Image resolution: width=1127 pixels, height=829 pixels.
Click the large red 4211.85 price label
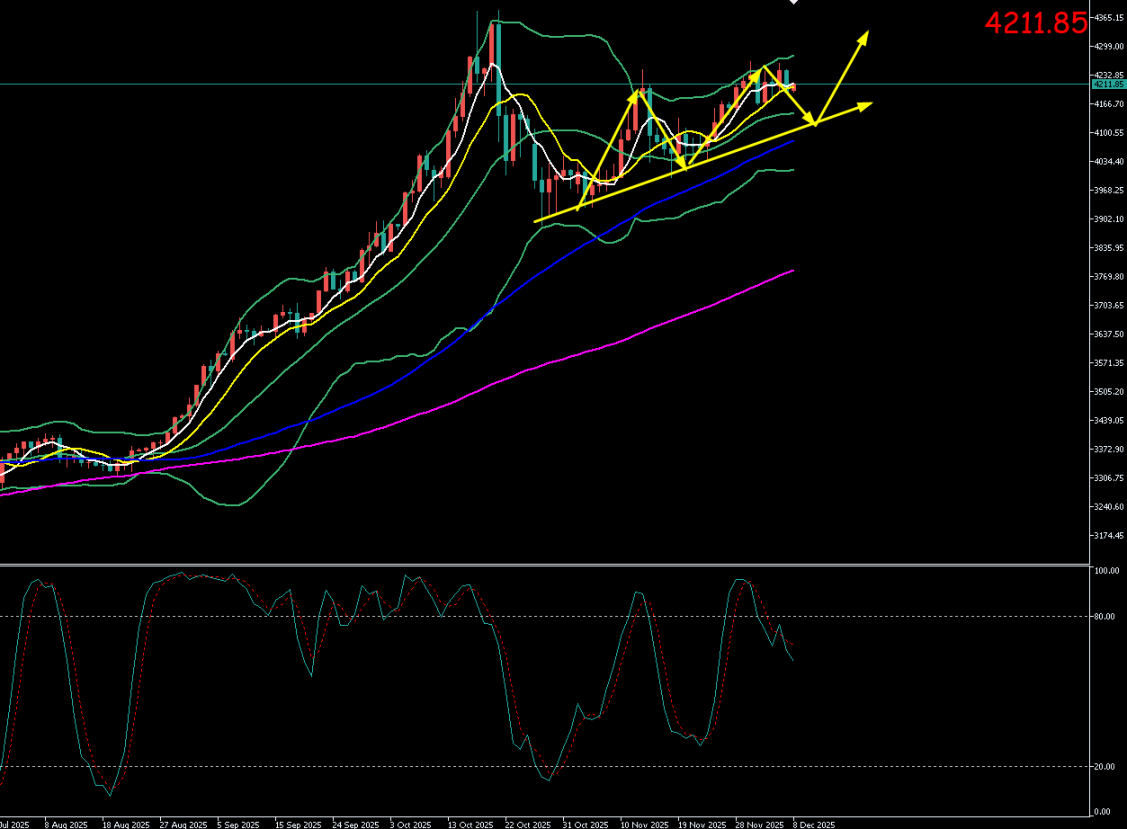(x=1035, y=23)
